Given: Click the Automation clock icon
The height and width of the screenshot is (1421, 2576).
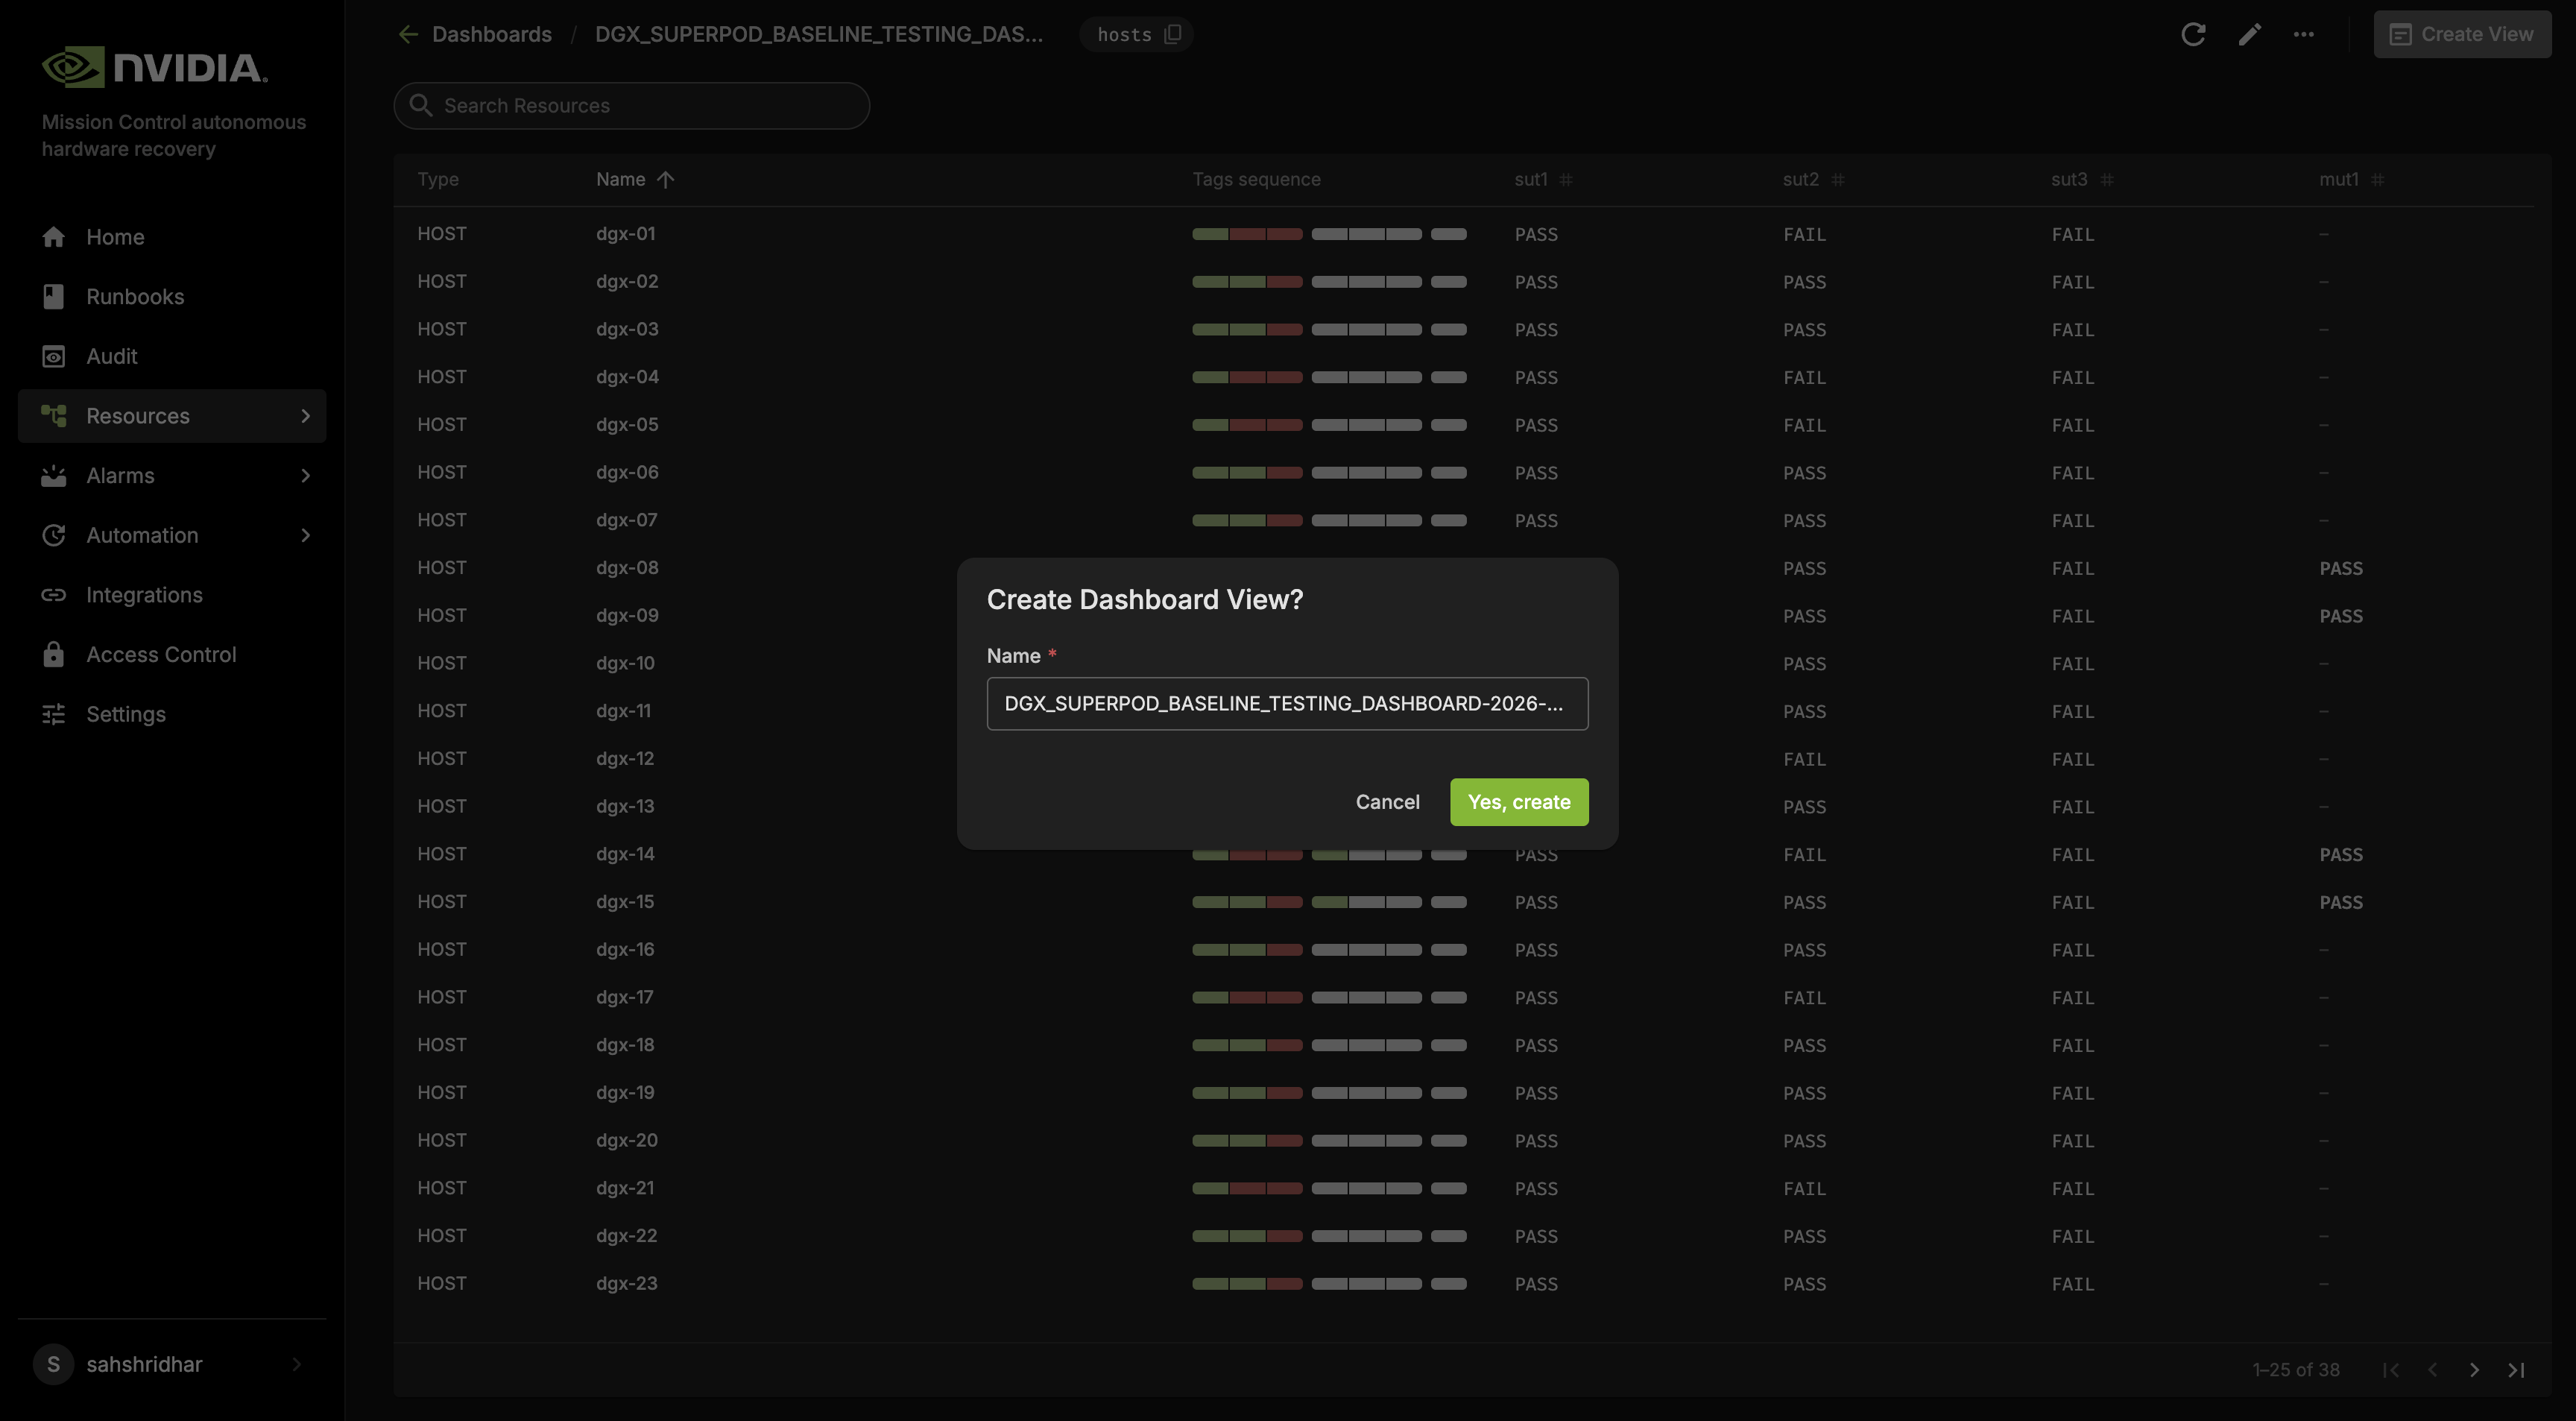Looking at the screenshot, I should click(54, 535).
